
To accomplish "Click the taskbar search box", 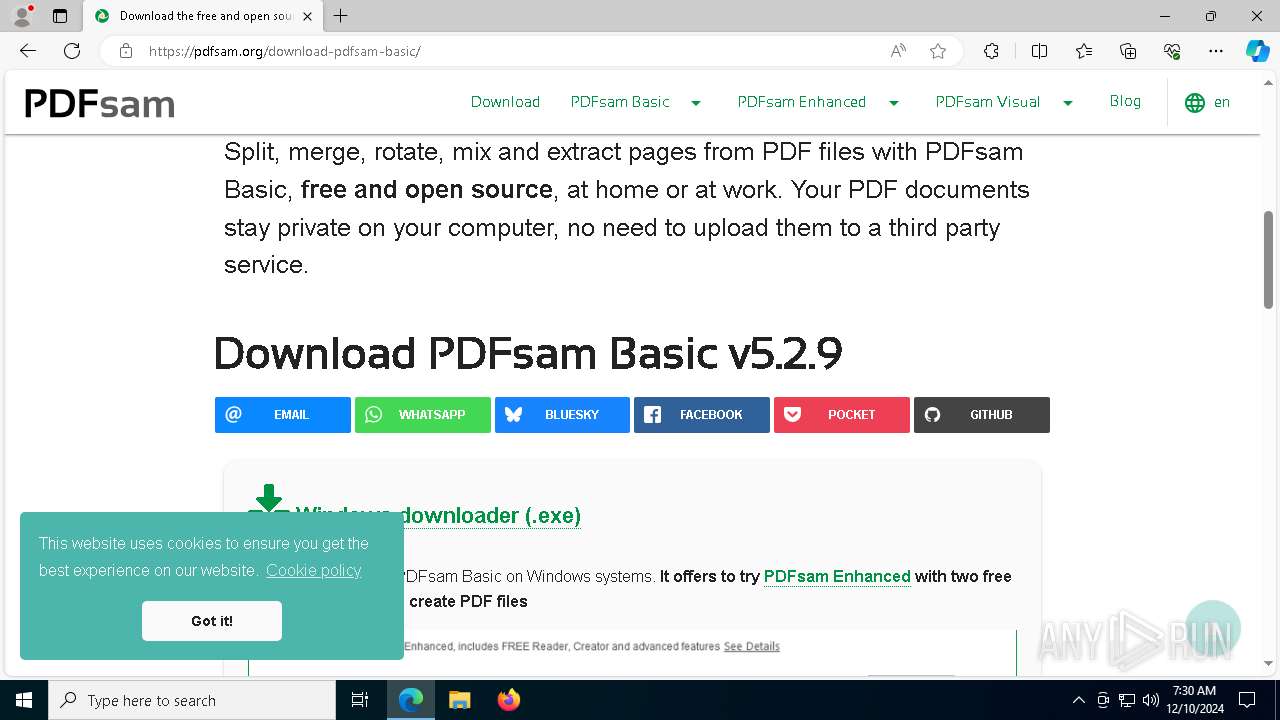I will 192,700.
